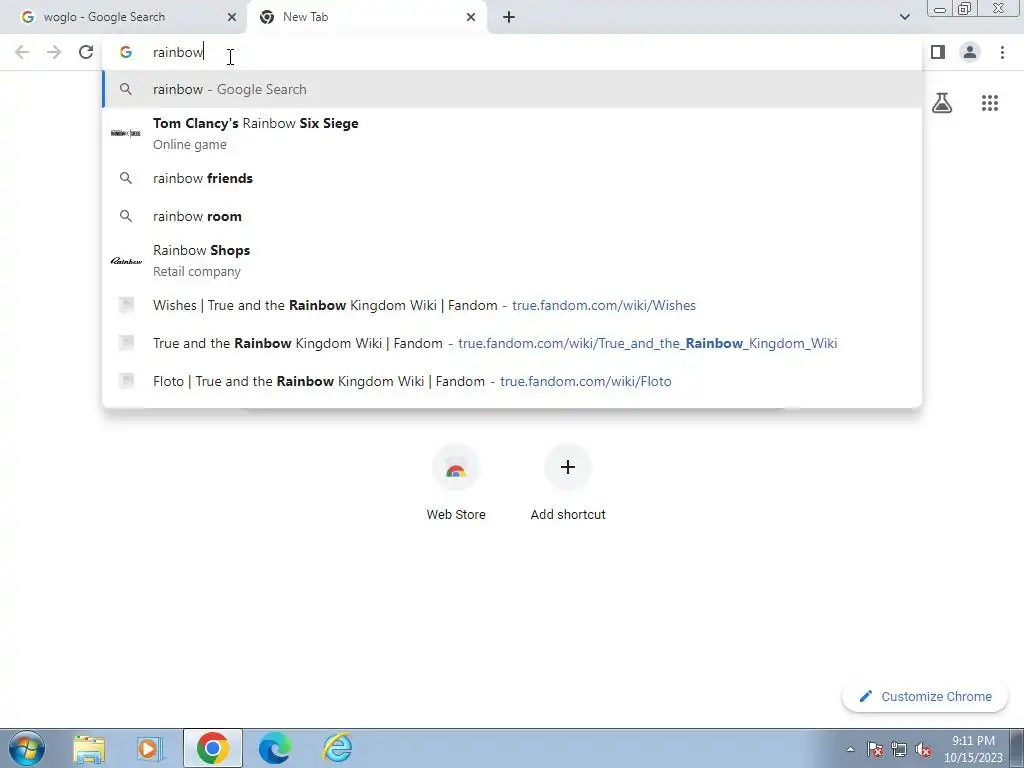Open the Chrome Labs flask icon
Screen dimensions: 1024x768
942,103
